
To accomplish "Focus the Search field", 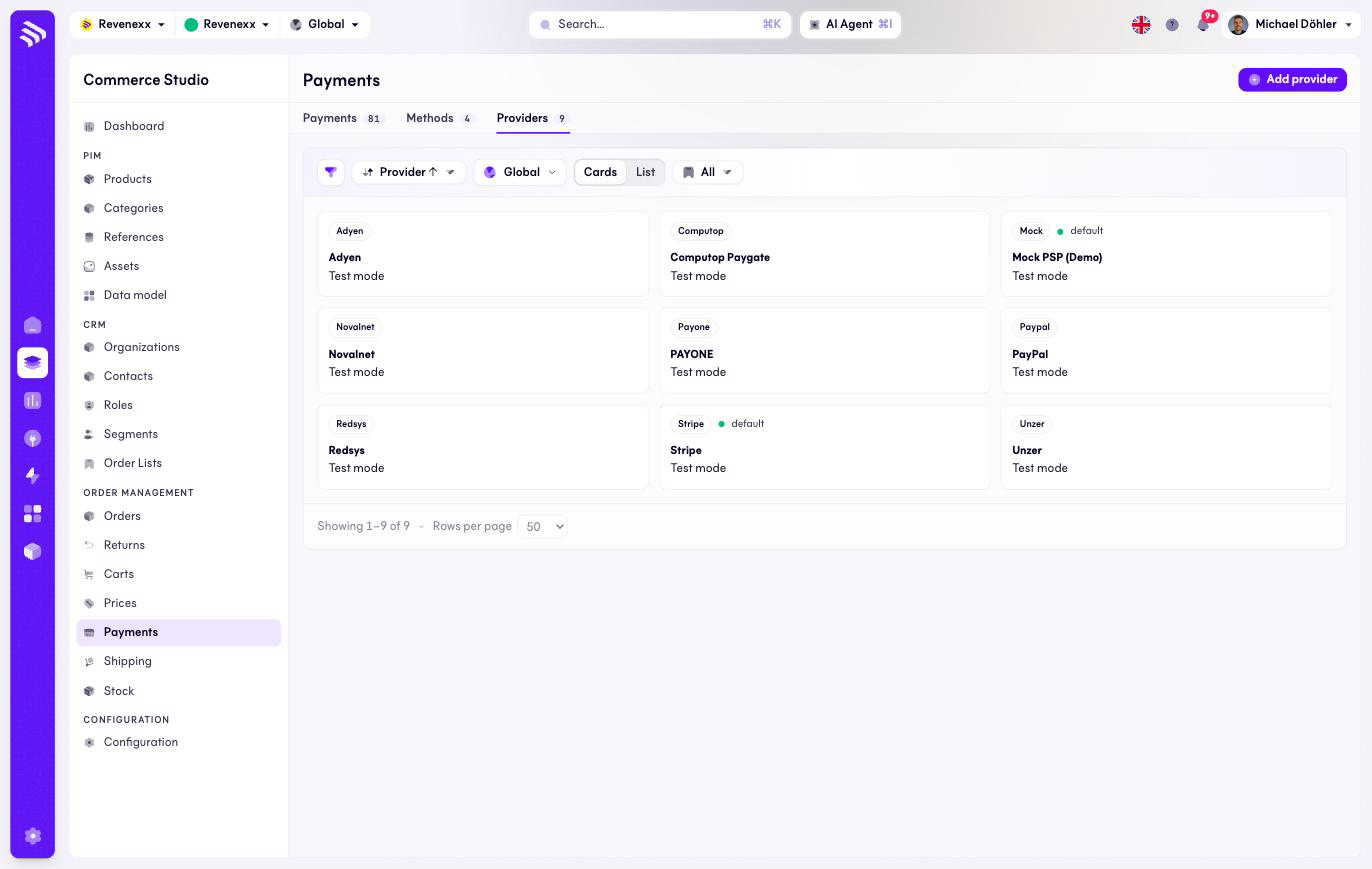I will click(x=660, y=24).
